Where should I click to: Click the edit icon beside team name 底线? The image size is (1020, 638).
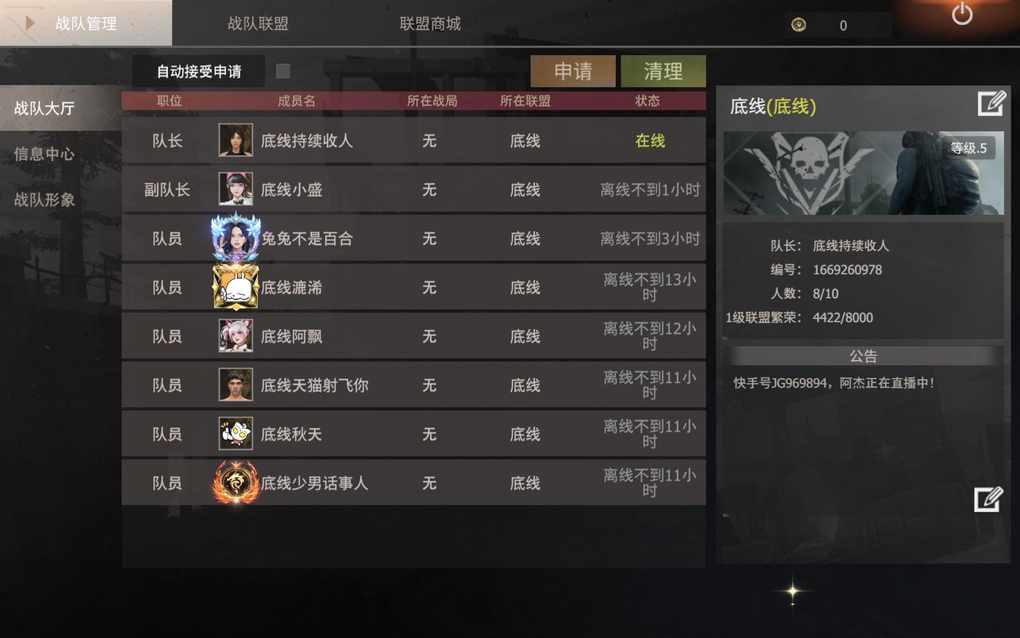(x=991, y=104)
